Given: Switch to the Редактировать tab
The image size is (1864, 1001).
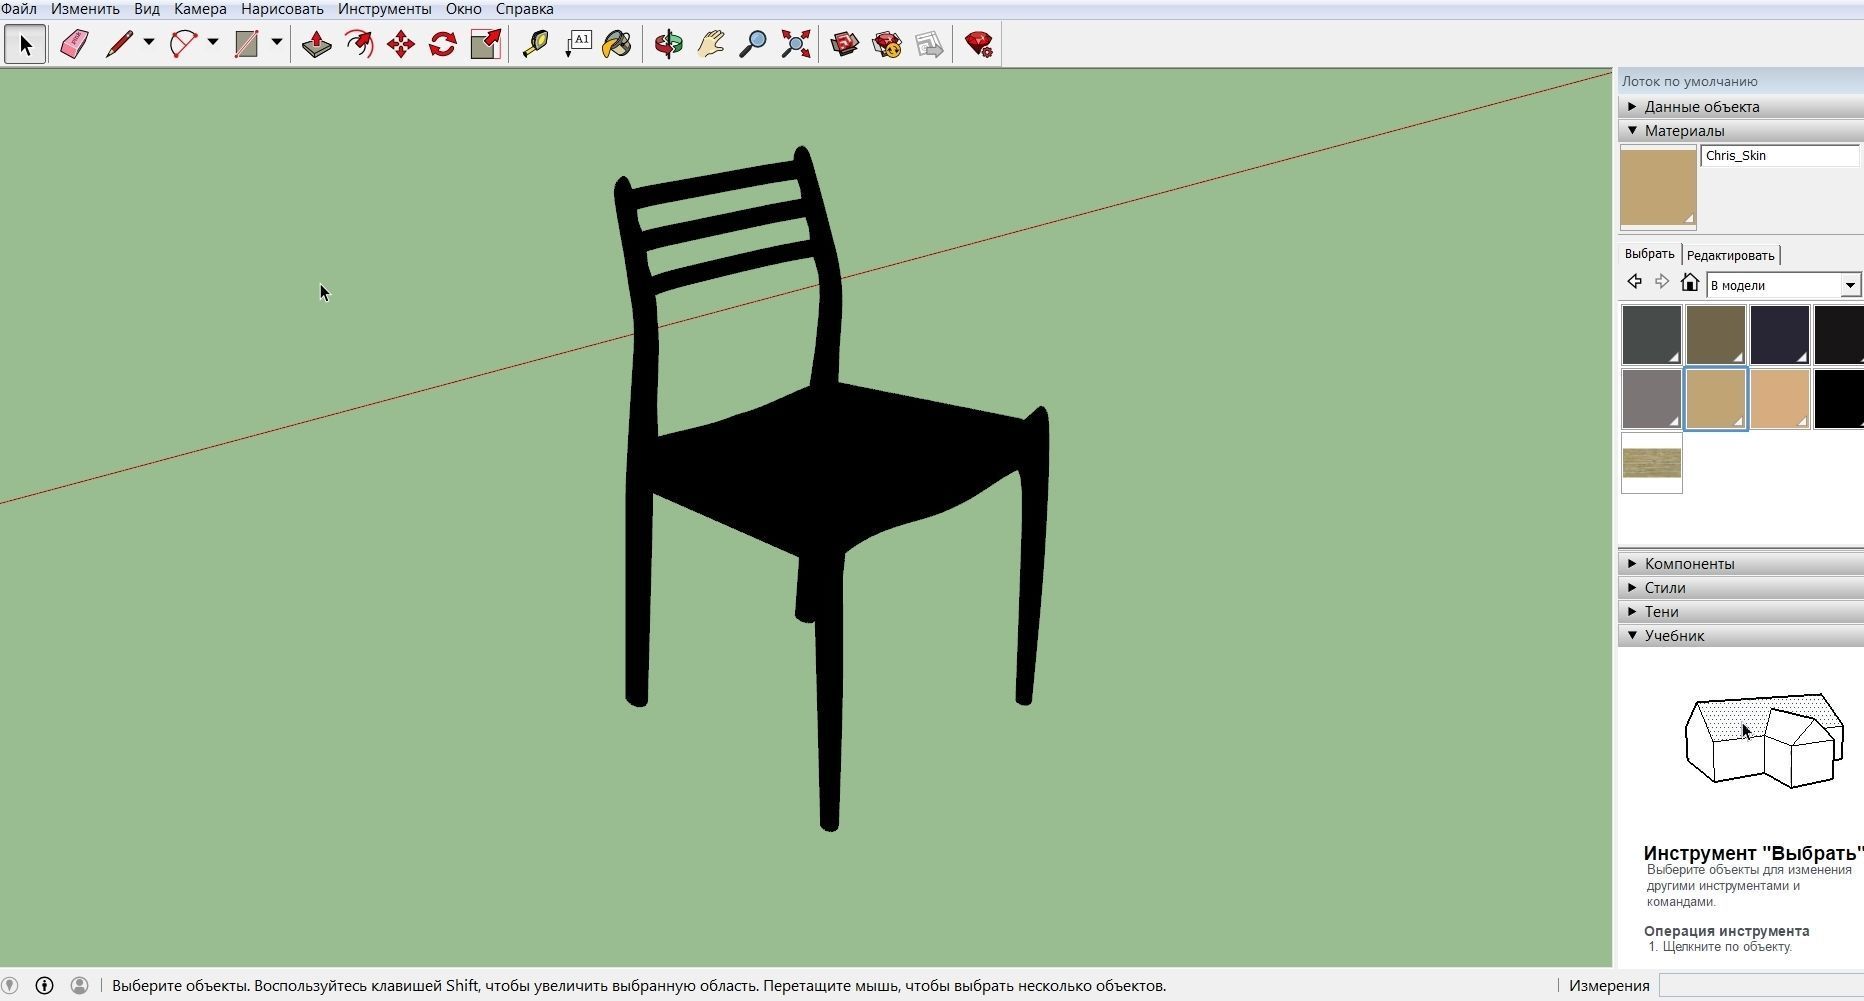Looking at the screenshot, I should (x=1730, y=255).
